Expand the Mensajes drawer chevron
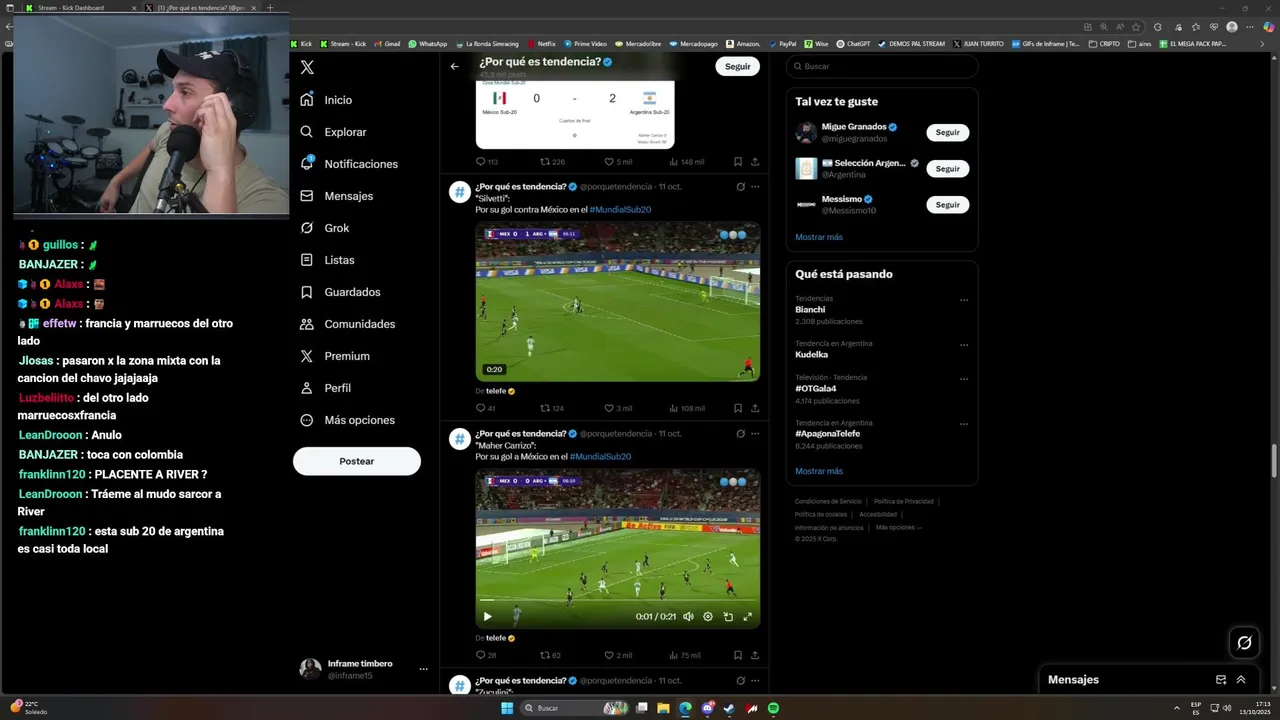This screenshot has width=1280, height=720. [1241, 680]
